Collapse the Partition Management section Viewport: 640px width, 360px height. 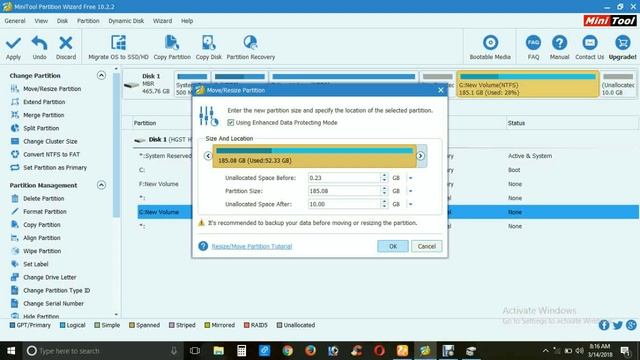[101, 185]
